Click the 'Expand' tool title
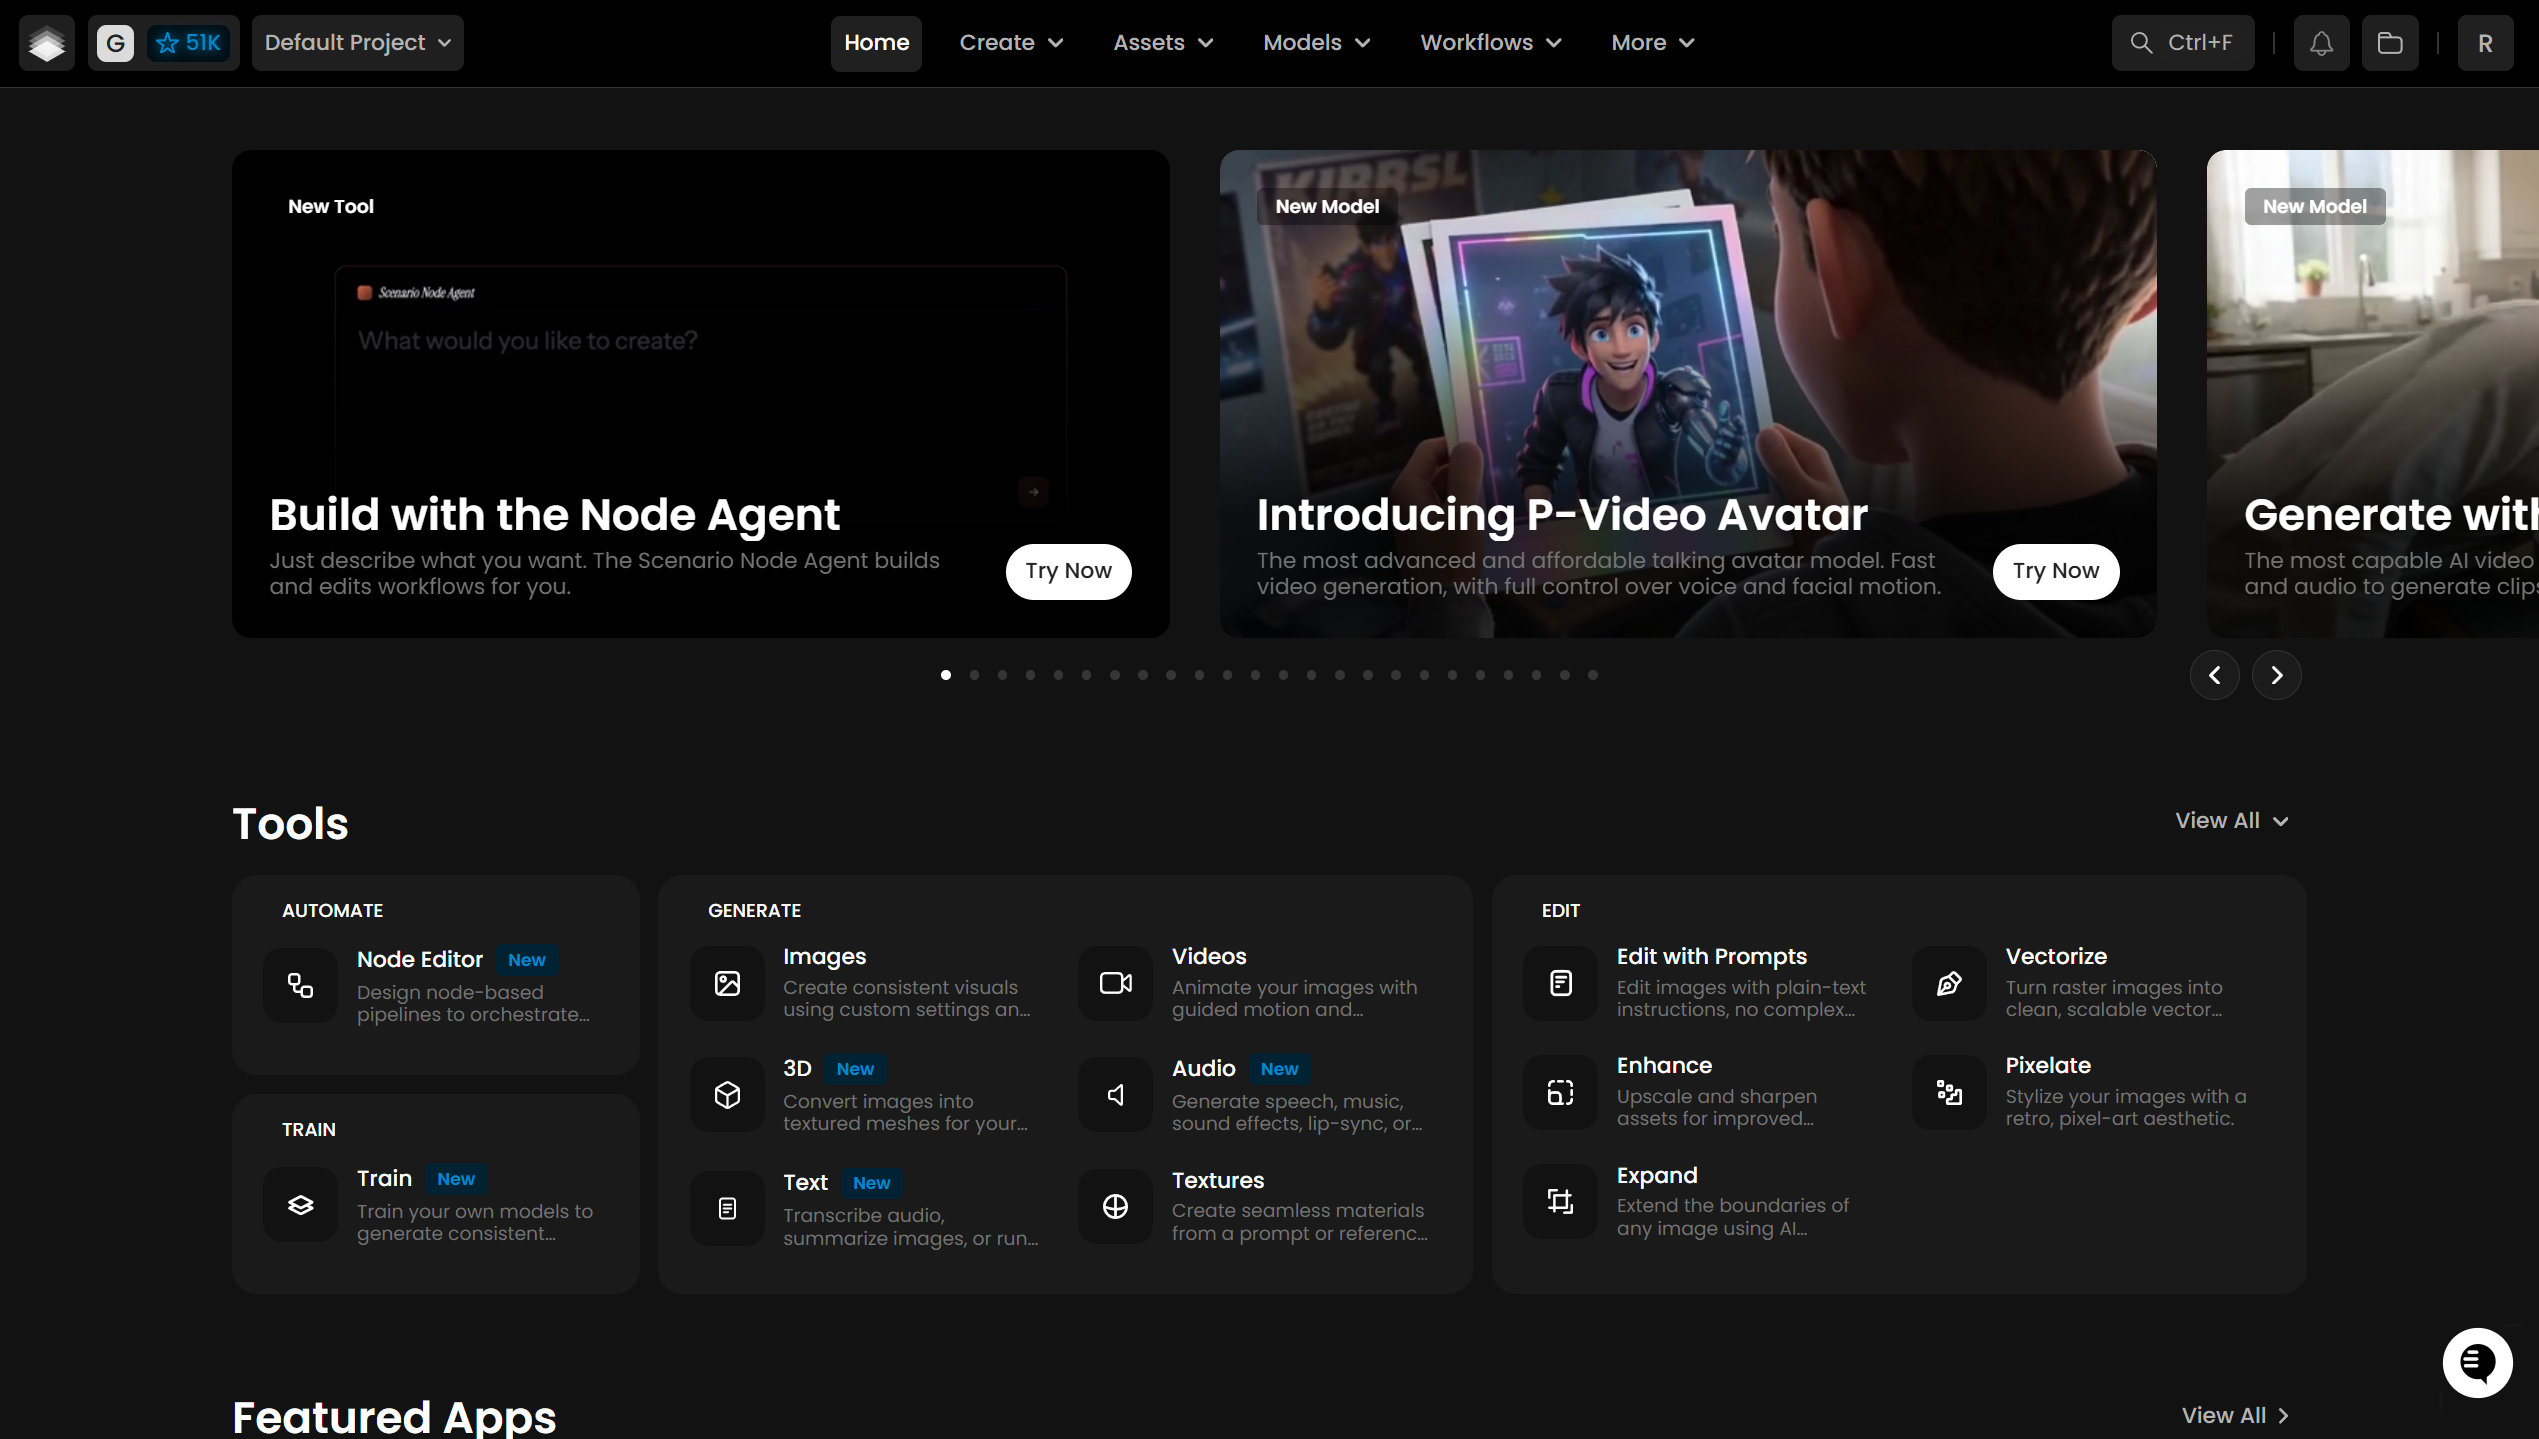Screen dimensions: 2539x1439 click(x=1657, y=1175)
